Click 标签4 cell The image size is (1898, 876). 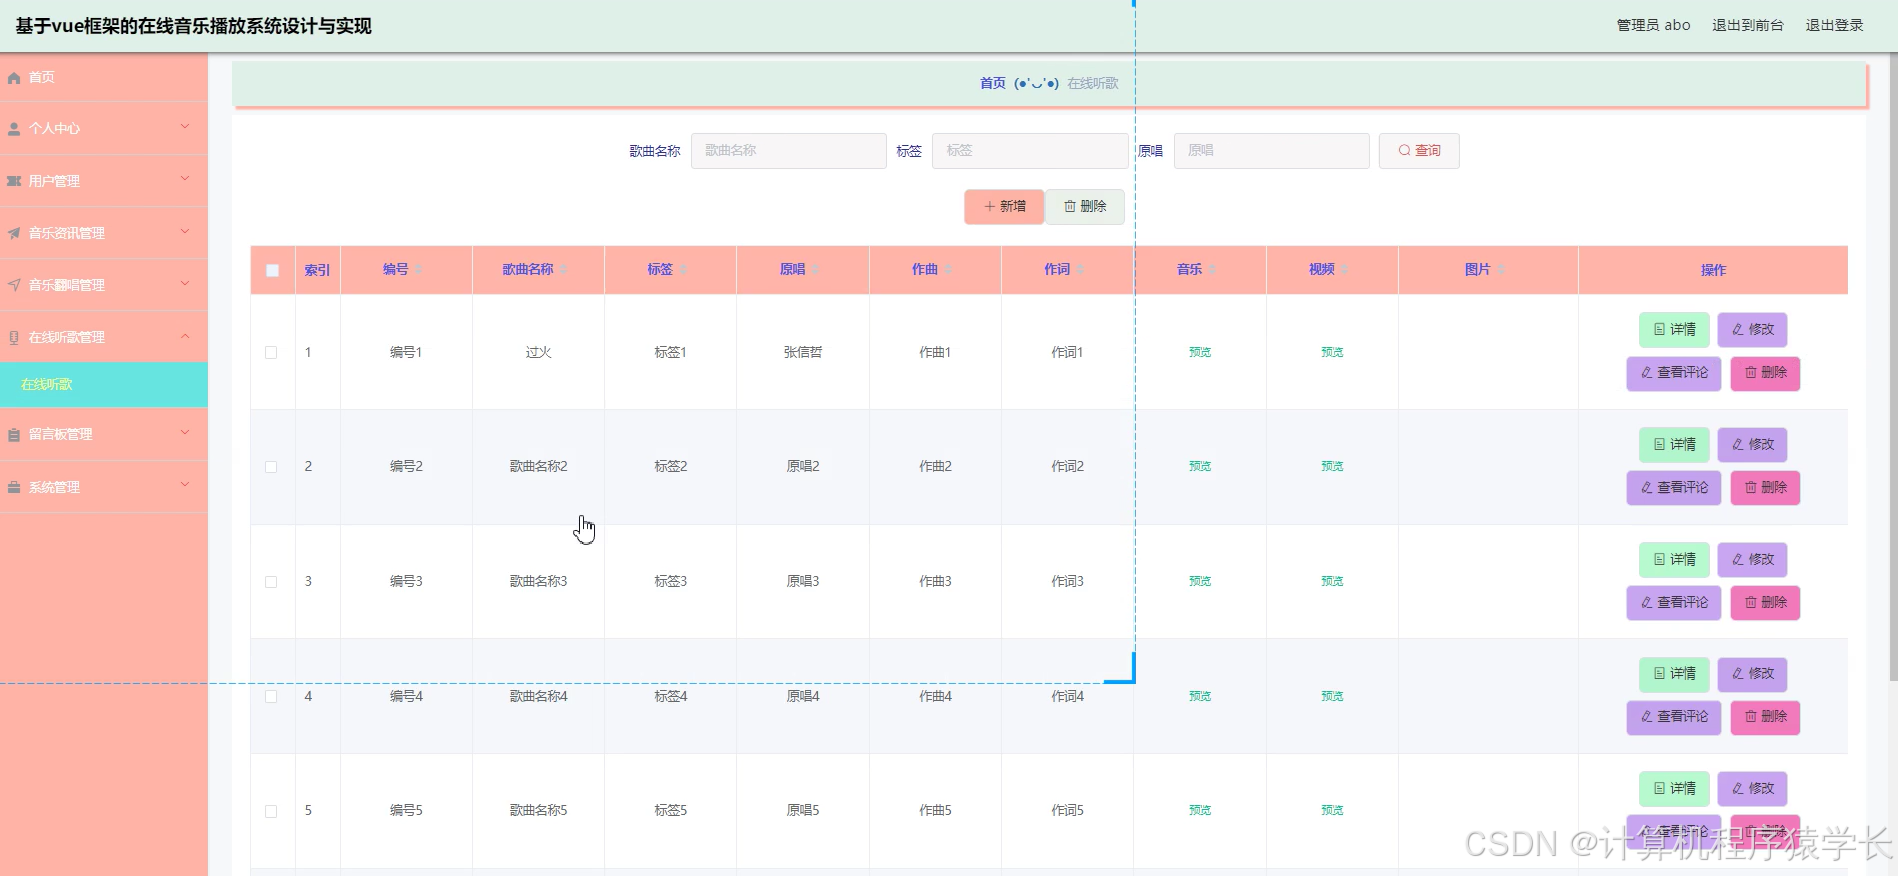(670, 697)
